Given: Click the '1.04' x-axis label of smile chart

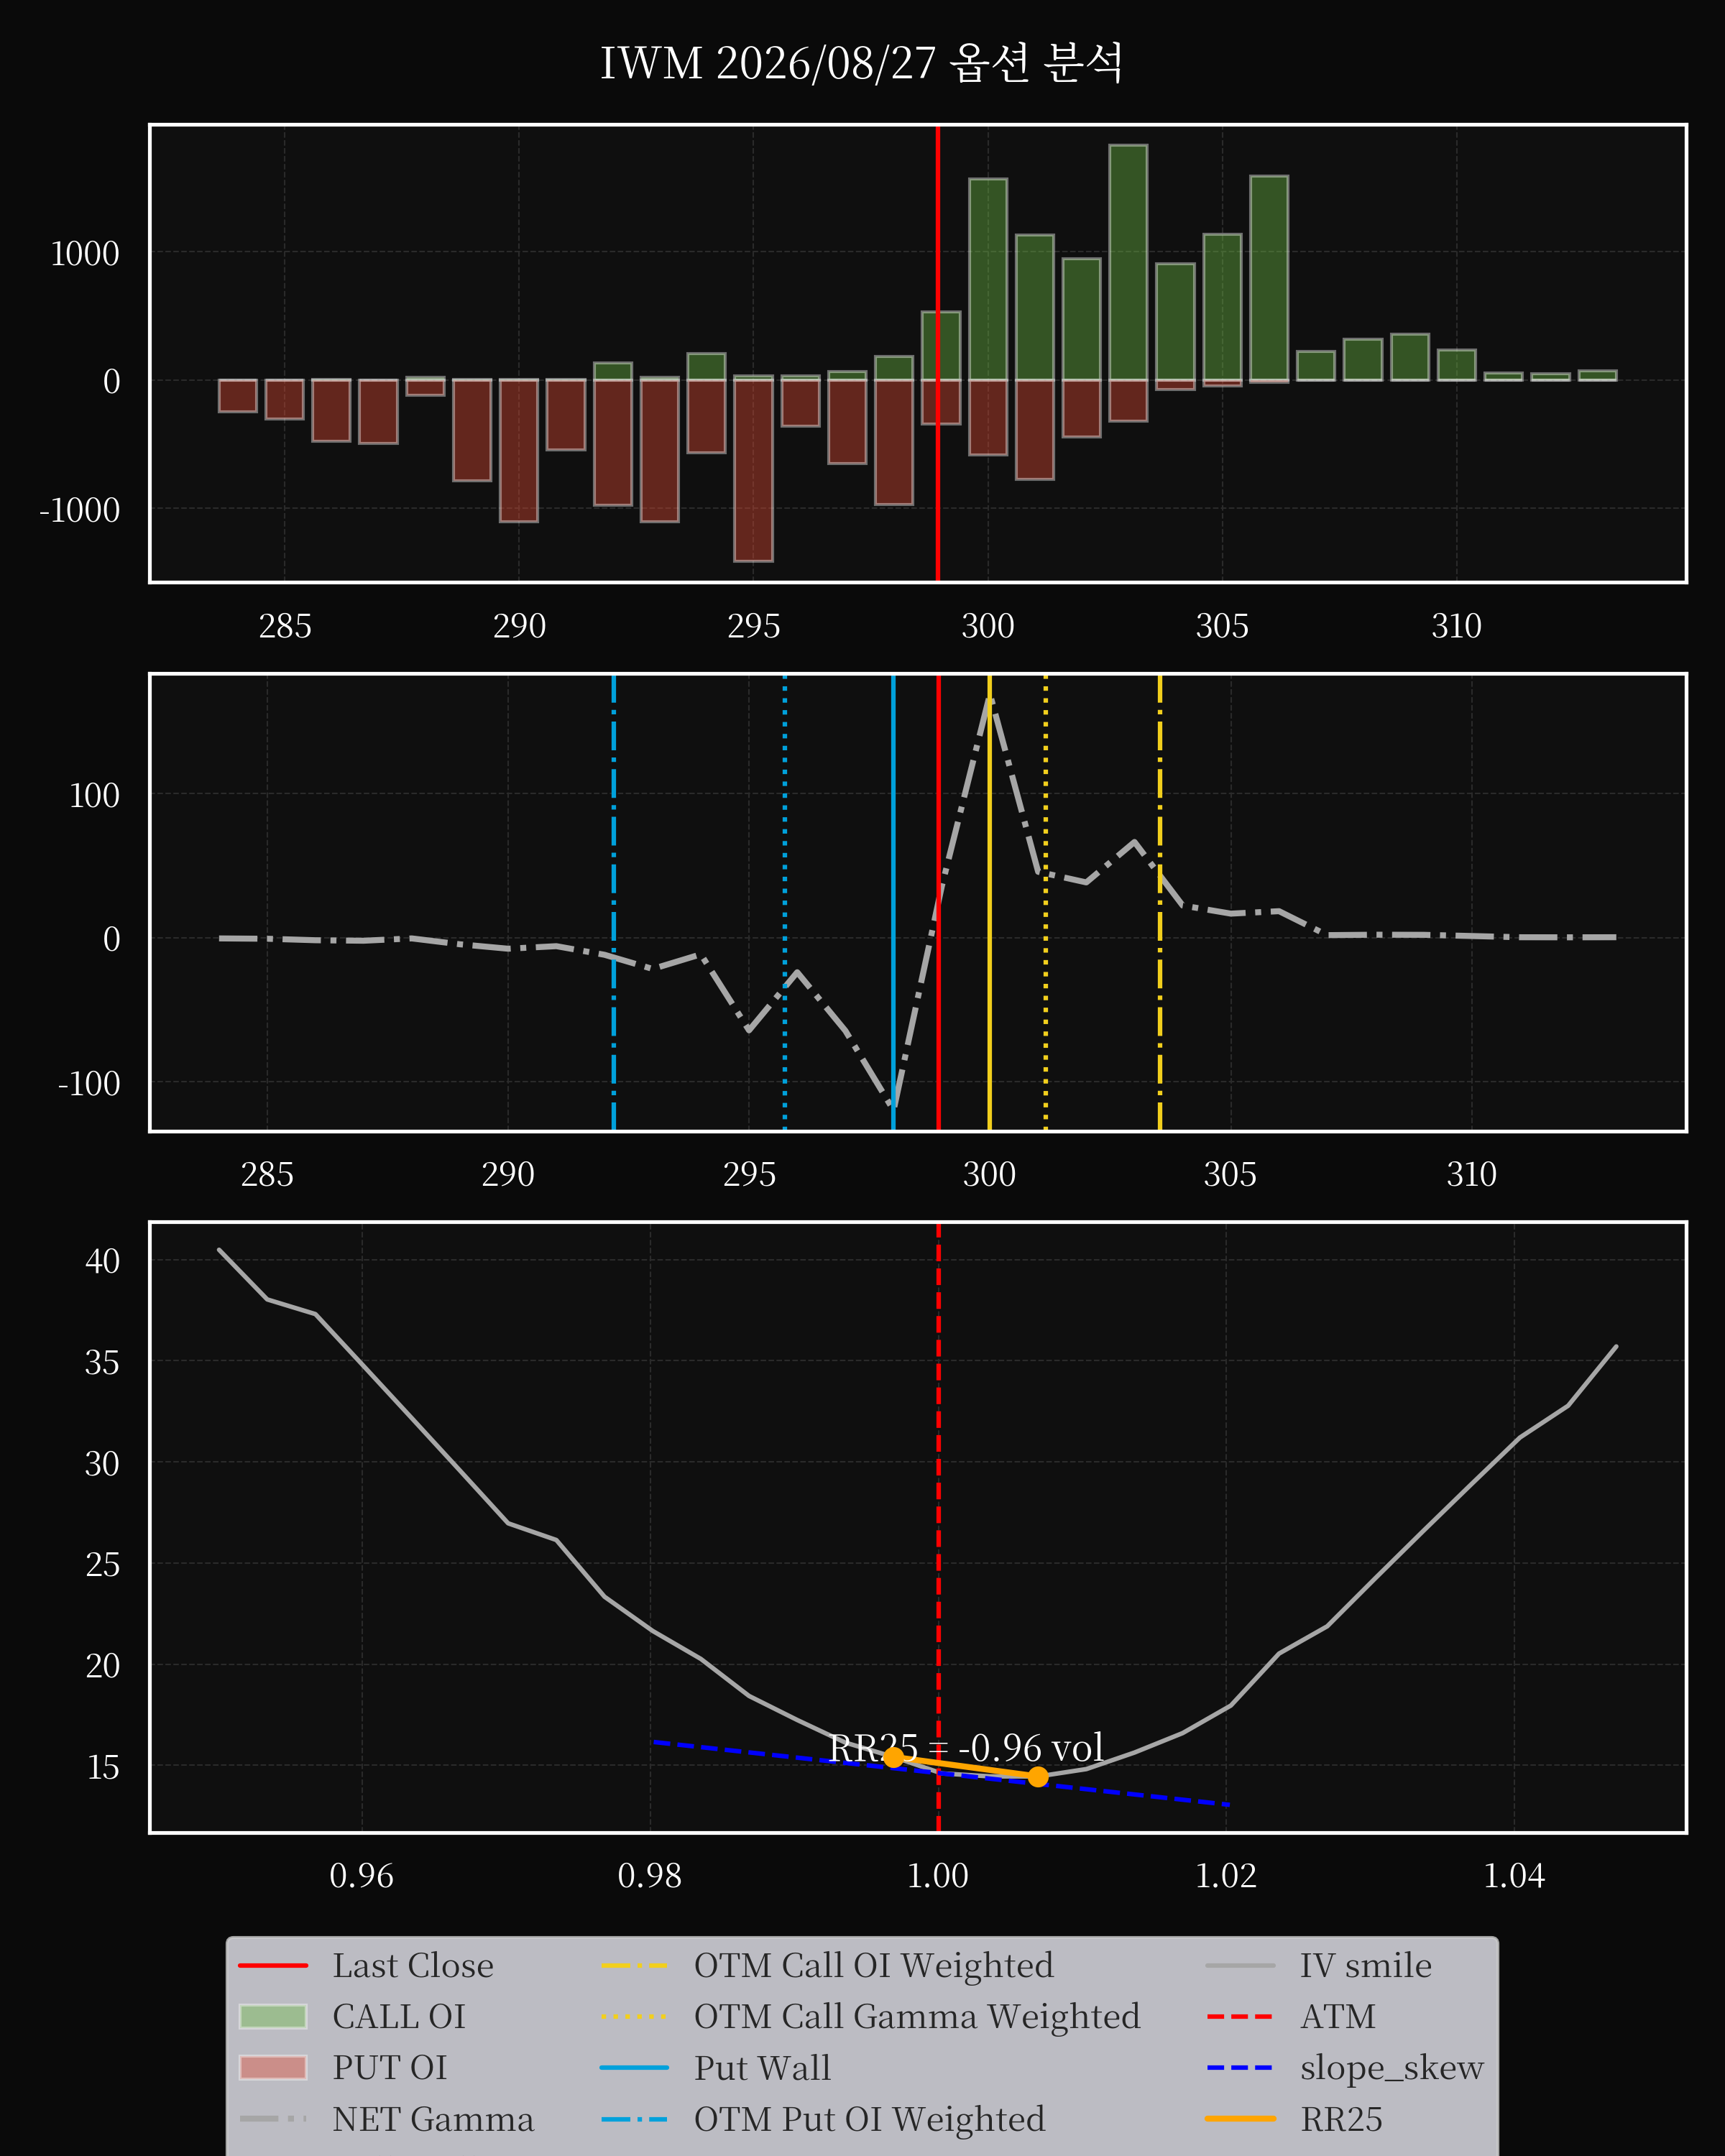Looking at the screenshot, I should tap(1514, 1875).
